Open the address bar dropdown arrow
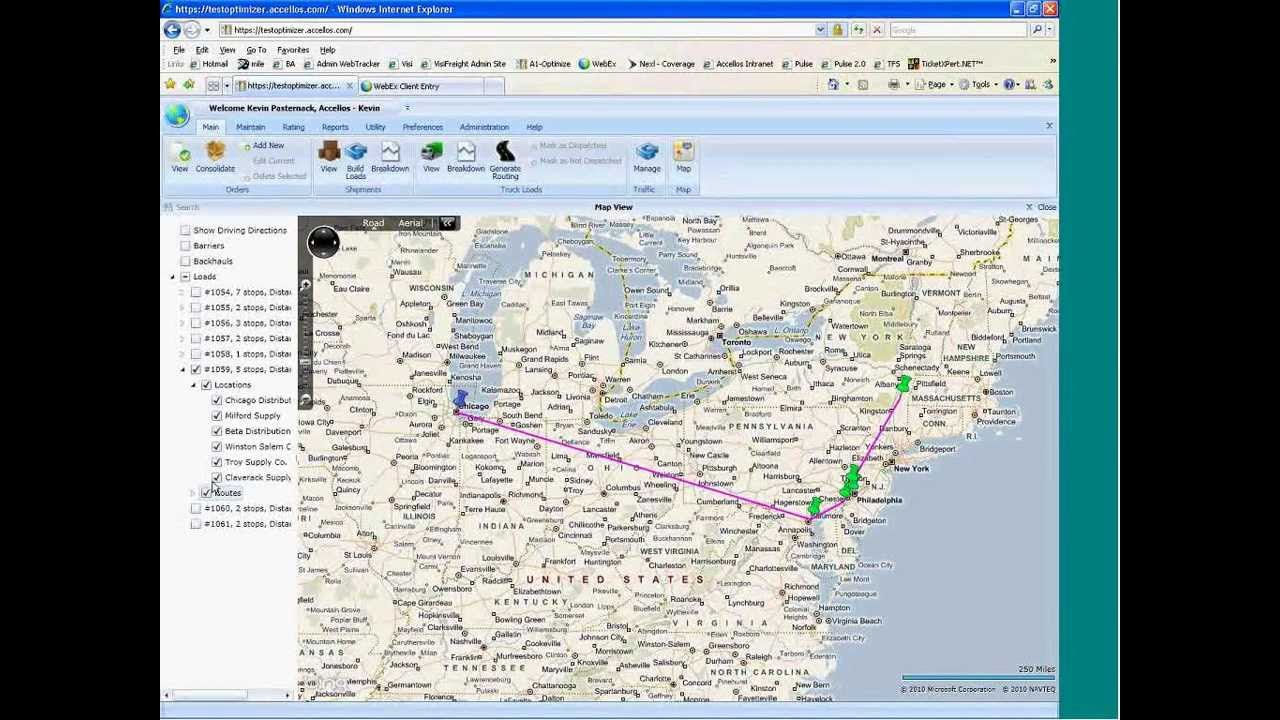 (820, 30)
